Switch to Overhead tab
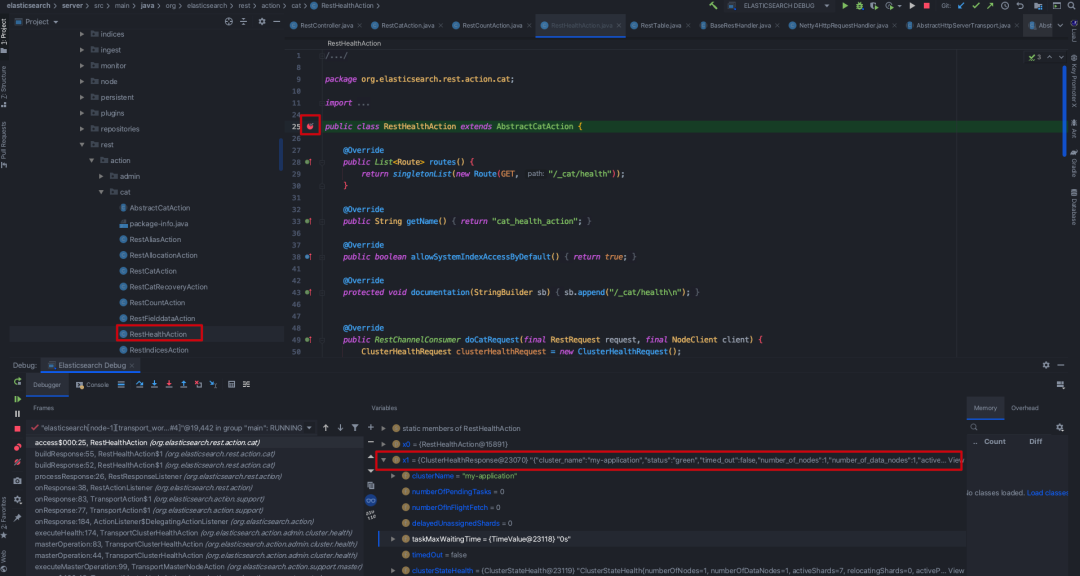 [1024, 408]
